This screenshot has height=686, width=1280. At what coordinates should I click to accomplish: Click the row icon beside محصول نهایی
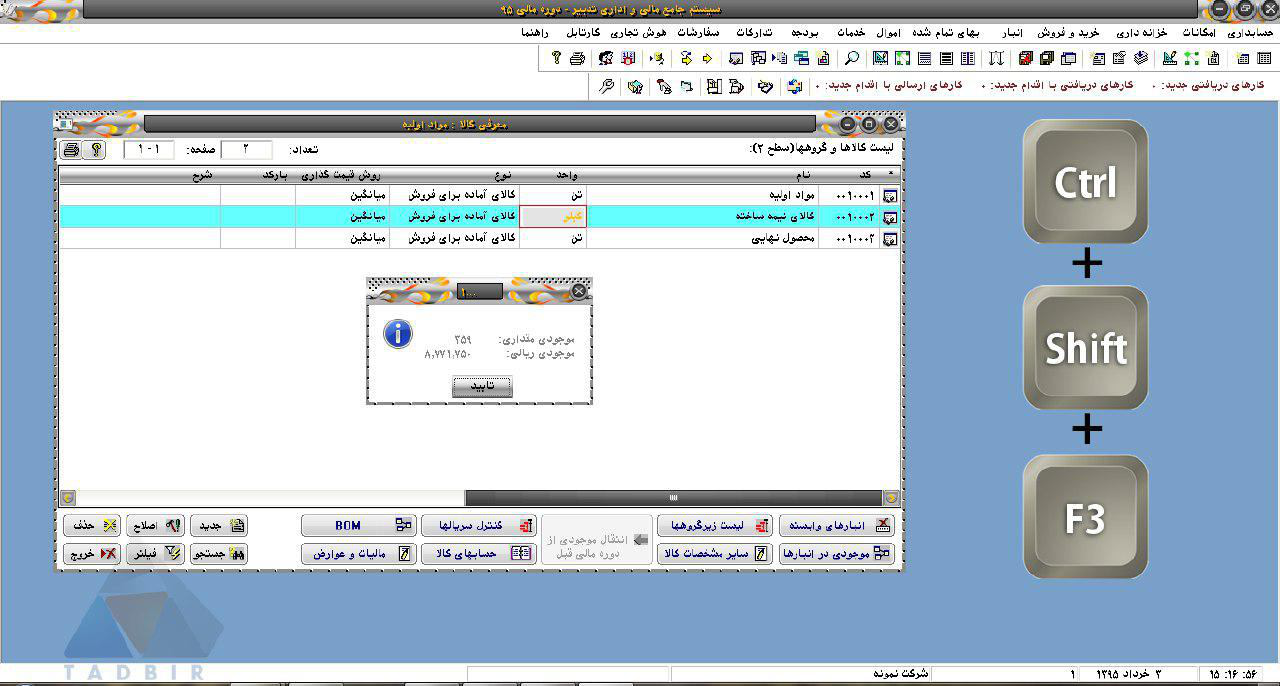click(x=889, y=238)
